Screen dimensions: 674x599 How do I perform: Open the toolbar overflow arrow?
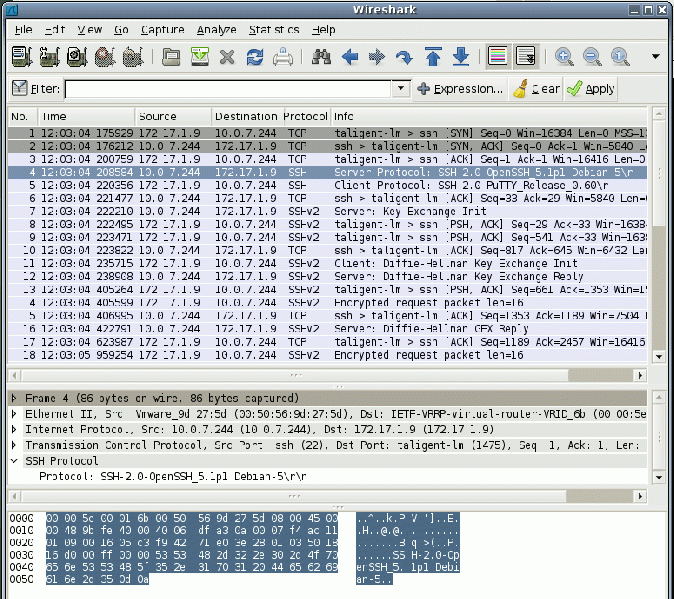coord(656,56)
